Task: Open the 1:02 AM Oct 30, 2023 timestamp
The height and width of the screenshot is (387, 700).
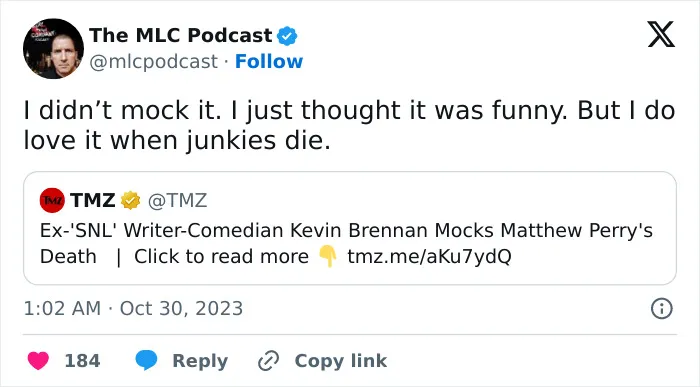Action: click(133, 308)
